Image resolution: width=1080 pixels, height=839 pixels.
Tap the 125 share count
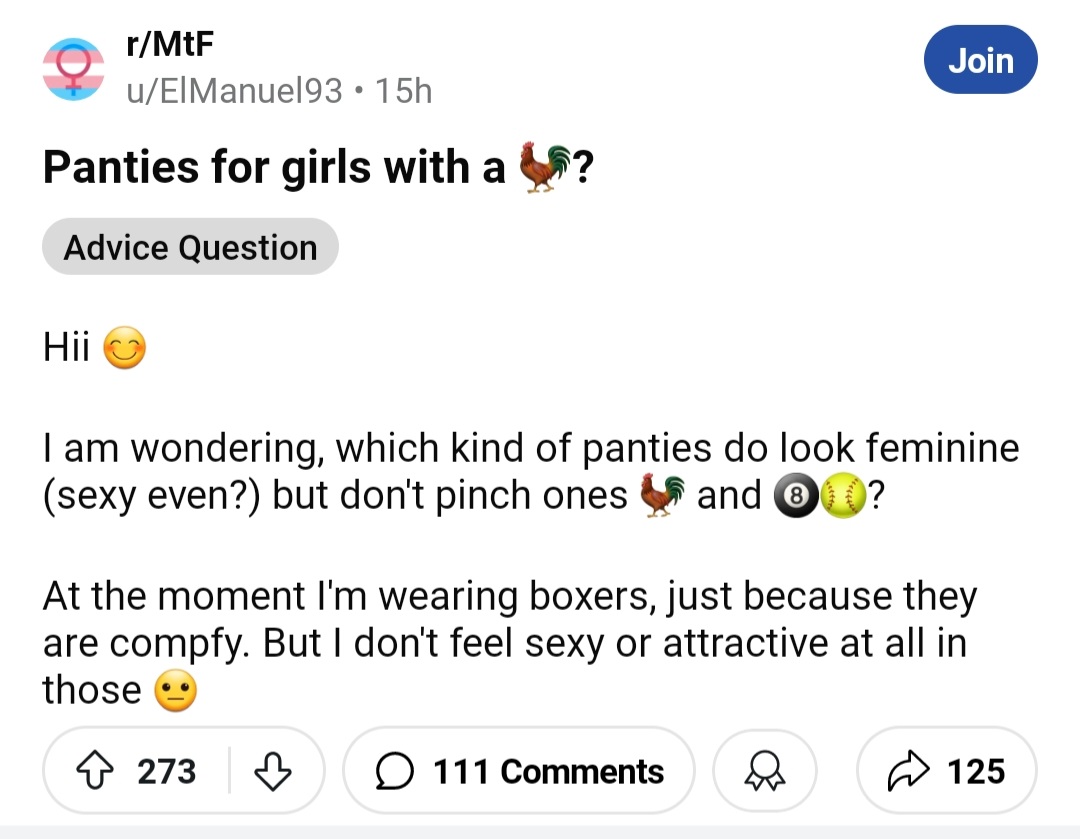976,771
